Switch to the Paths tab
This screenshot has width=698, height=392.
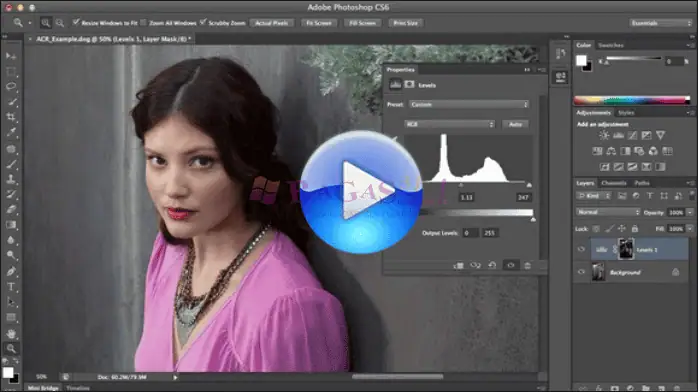641,183
